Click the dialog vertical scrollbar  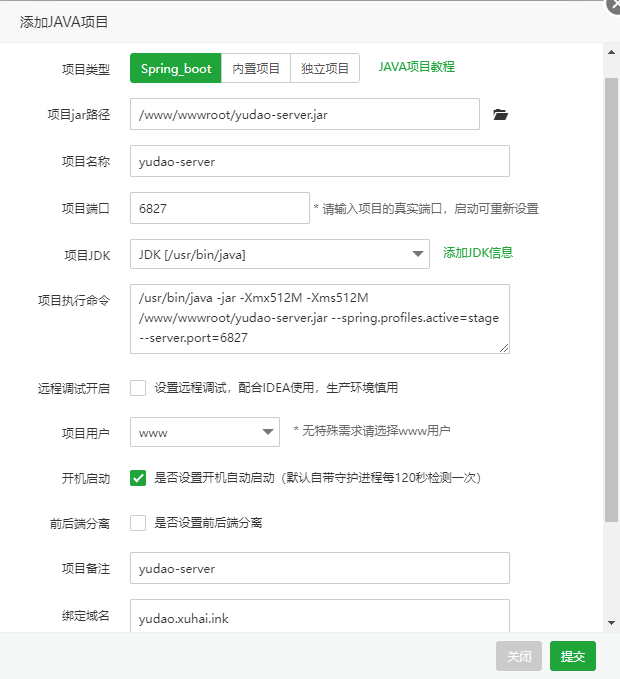(x=611, y=300)
